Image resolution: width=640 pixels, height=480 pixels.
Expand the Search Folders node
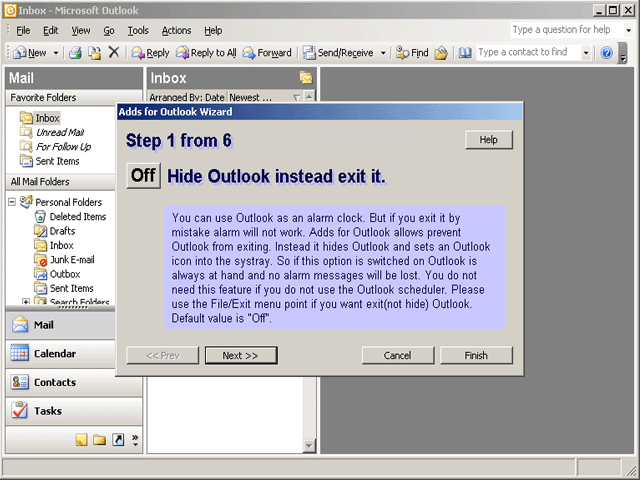(26, 302)
